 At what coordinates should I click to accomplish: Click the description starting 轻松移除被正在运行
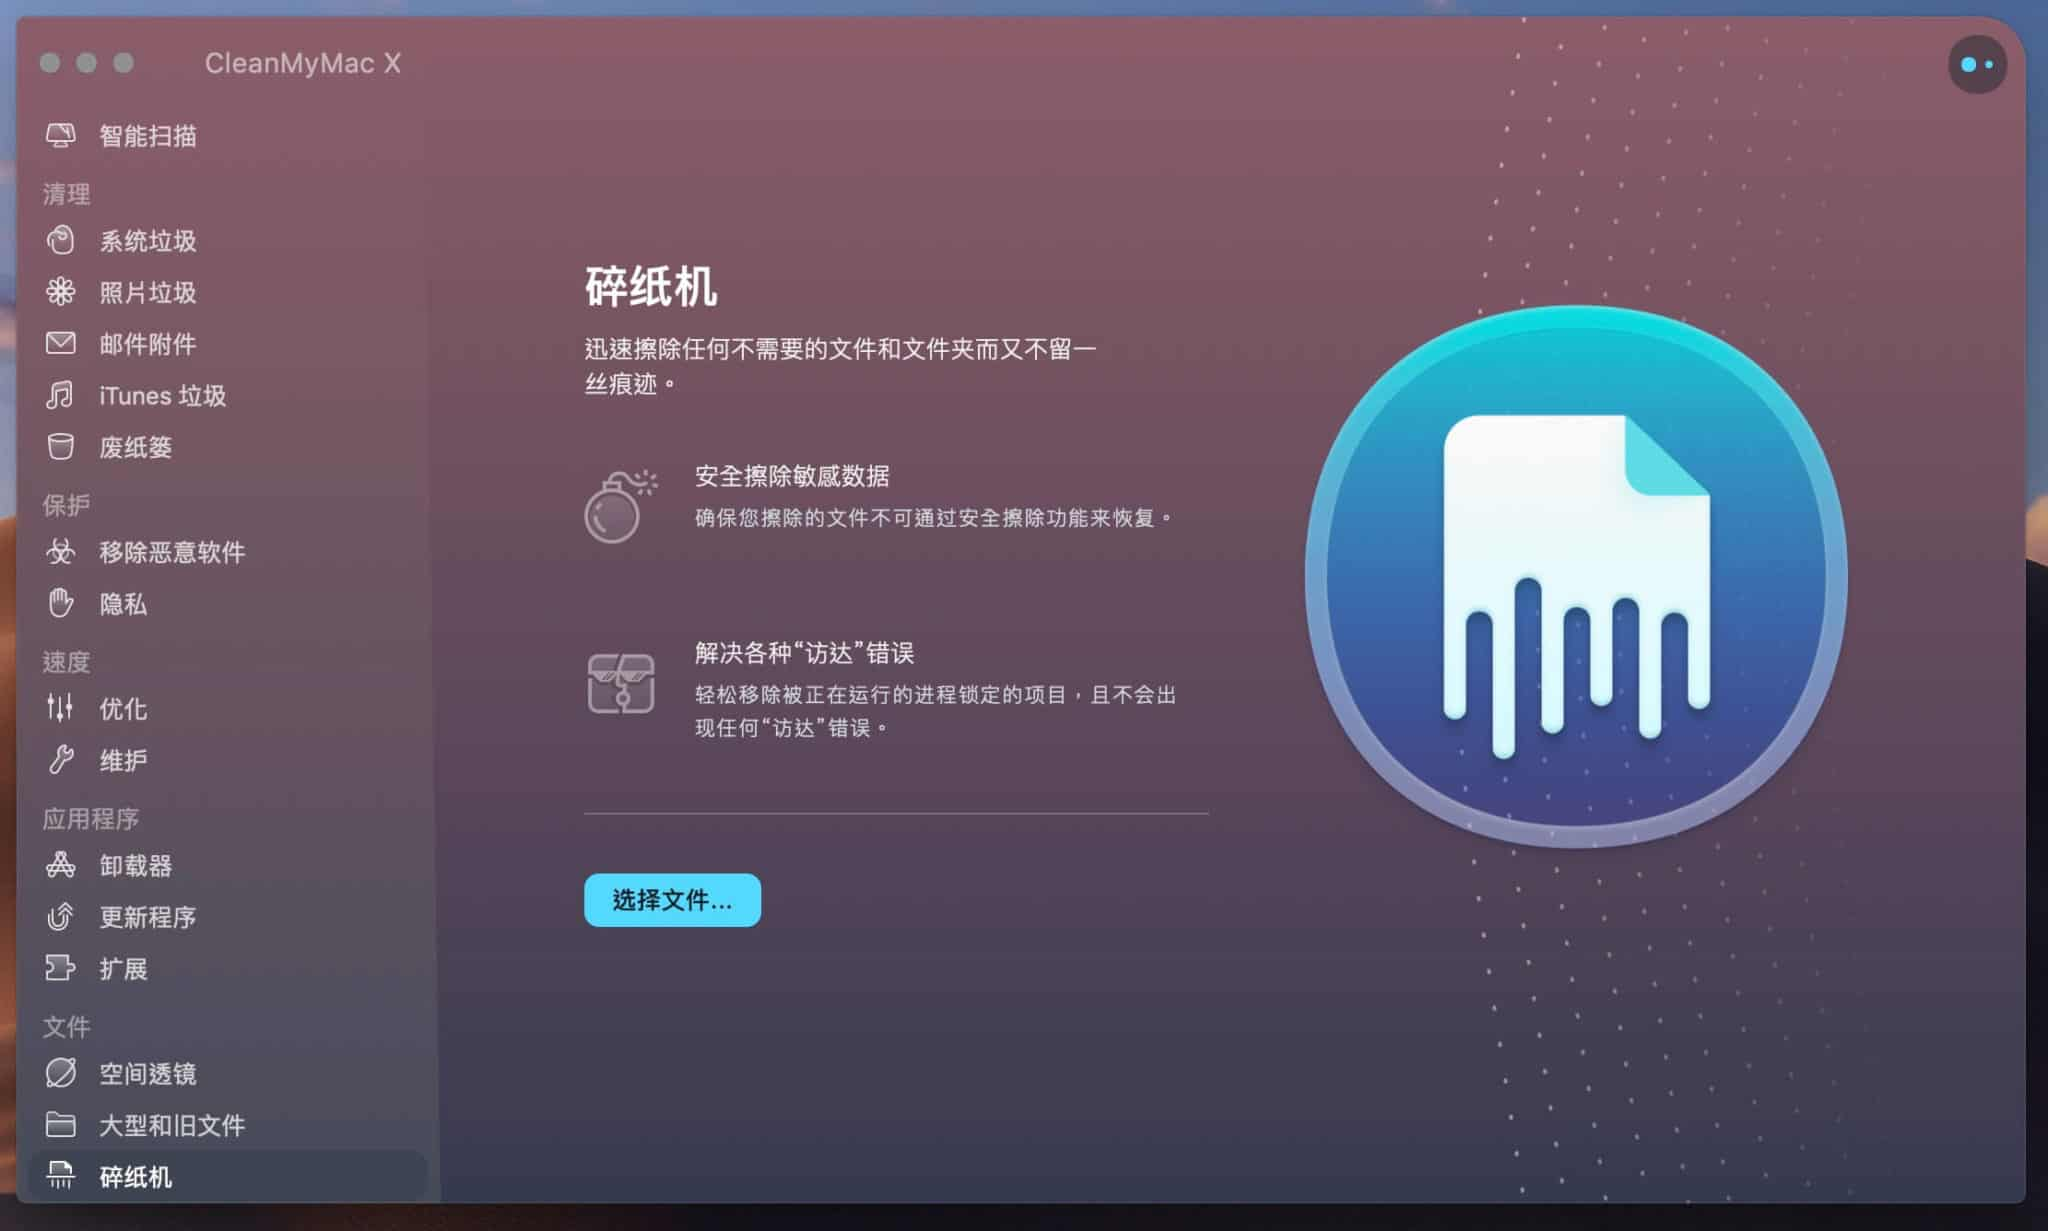(x=936, y=711)
